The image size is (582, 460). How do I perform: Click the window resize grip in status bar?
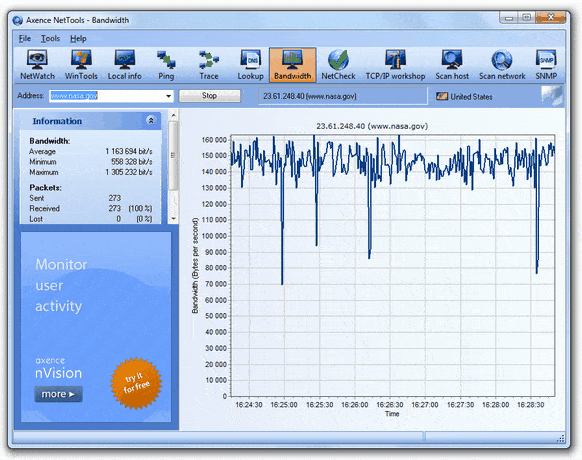[x=560, y=439]
